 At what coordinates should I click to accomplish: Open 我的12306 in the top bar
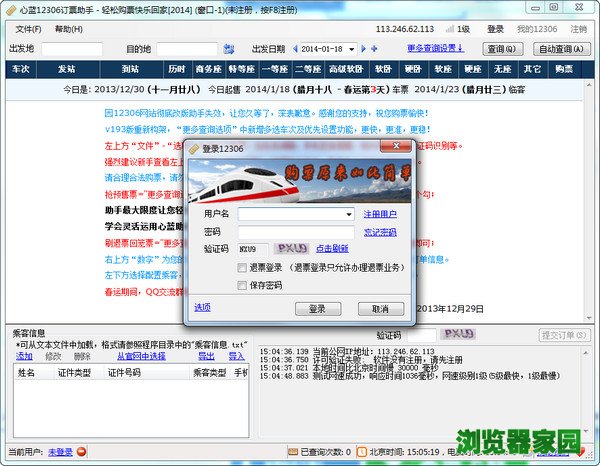tap(537, 29)
